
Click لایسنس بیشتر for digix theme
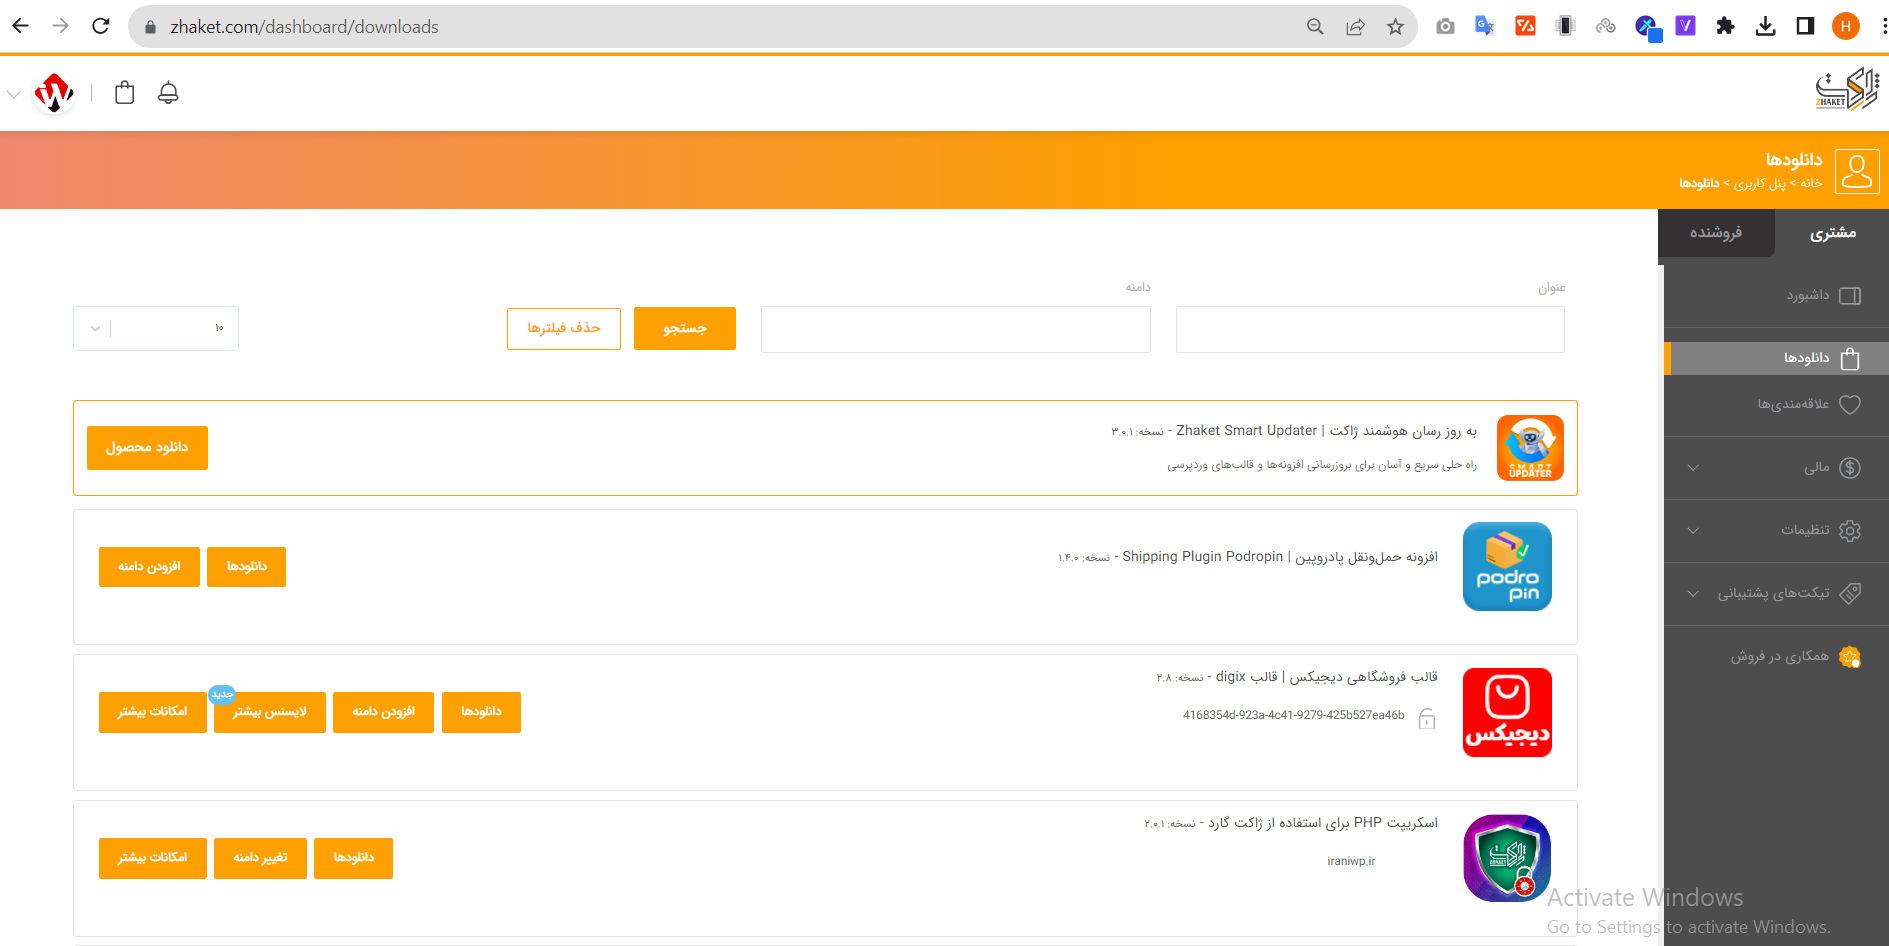270,712
